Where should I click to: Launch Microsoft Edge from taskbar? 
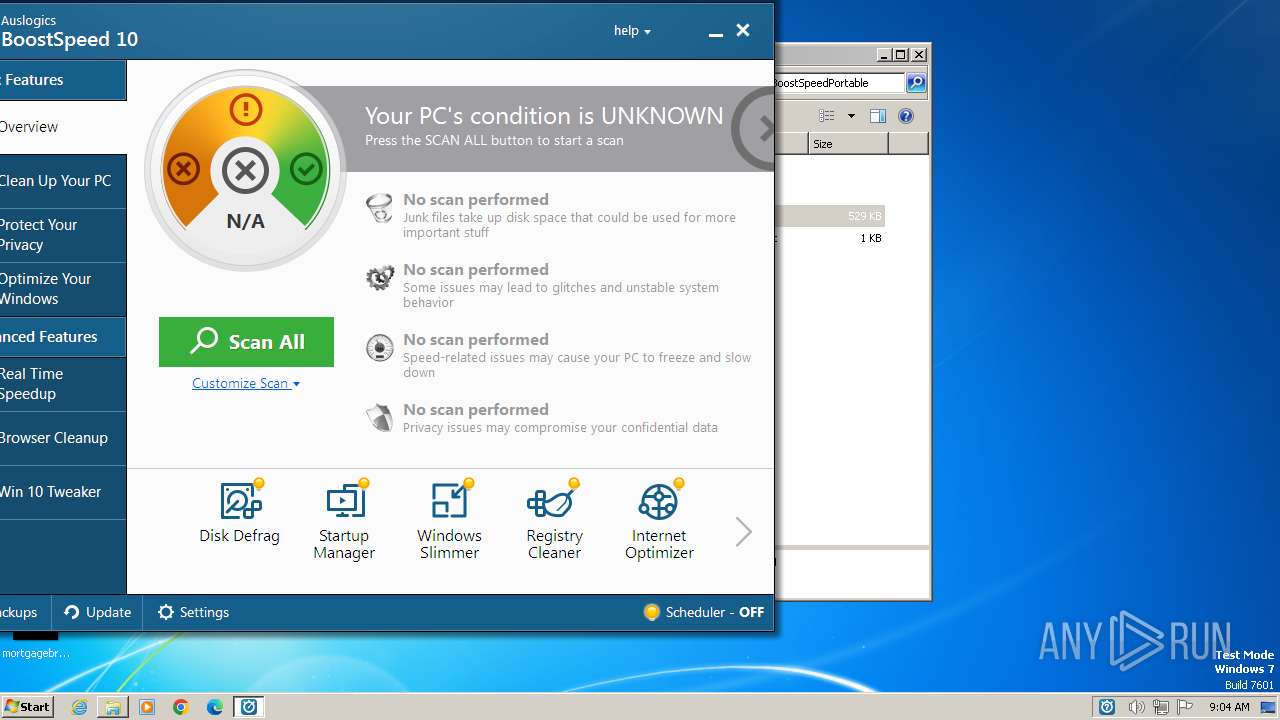[x=215, y=707]
